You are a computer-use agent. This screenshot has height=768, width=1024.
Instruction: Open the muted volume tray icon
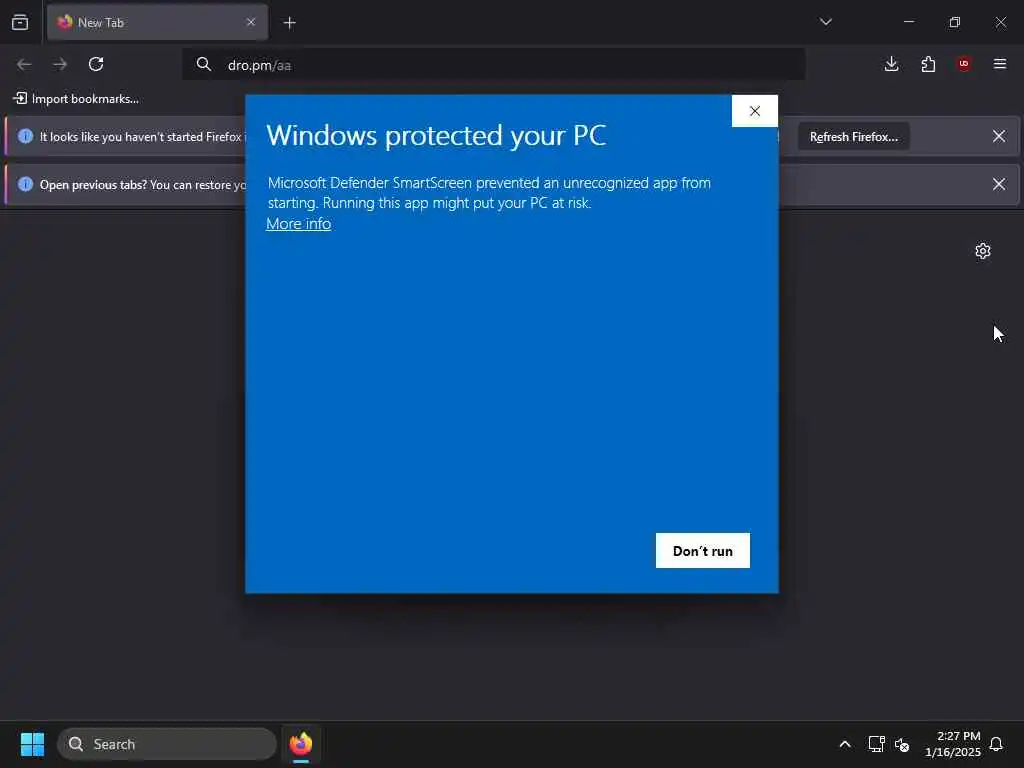[x=902, y=744]
